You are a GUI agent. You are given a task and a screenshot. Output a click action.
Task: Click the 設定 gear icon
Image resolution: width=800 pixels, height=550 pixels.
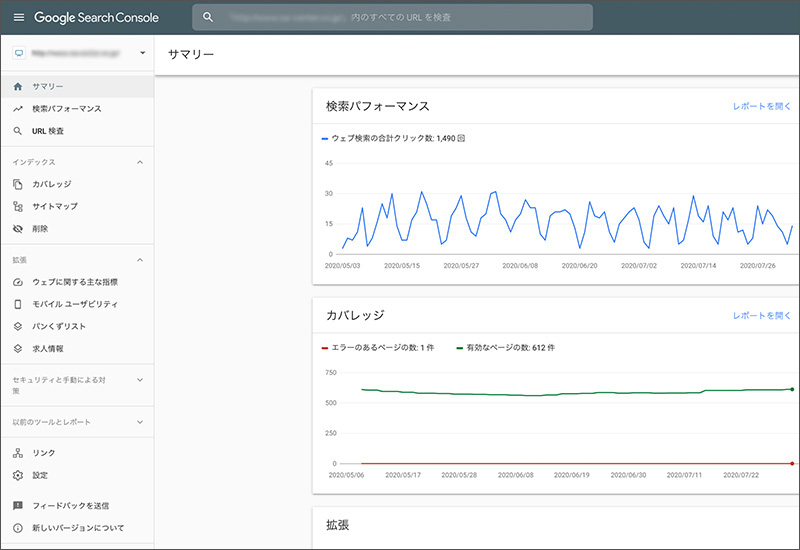18,476
